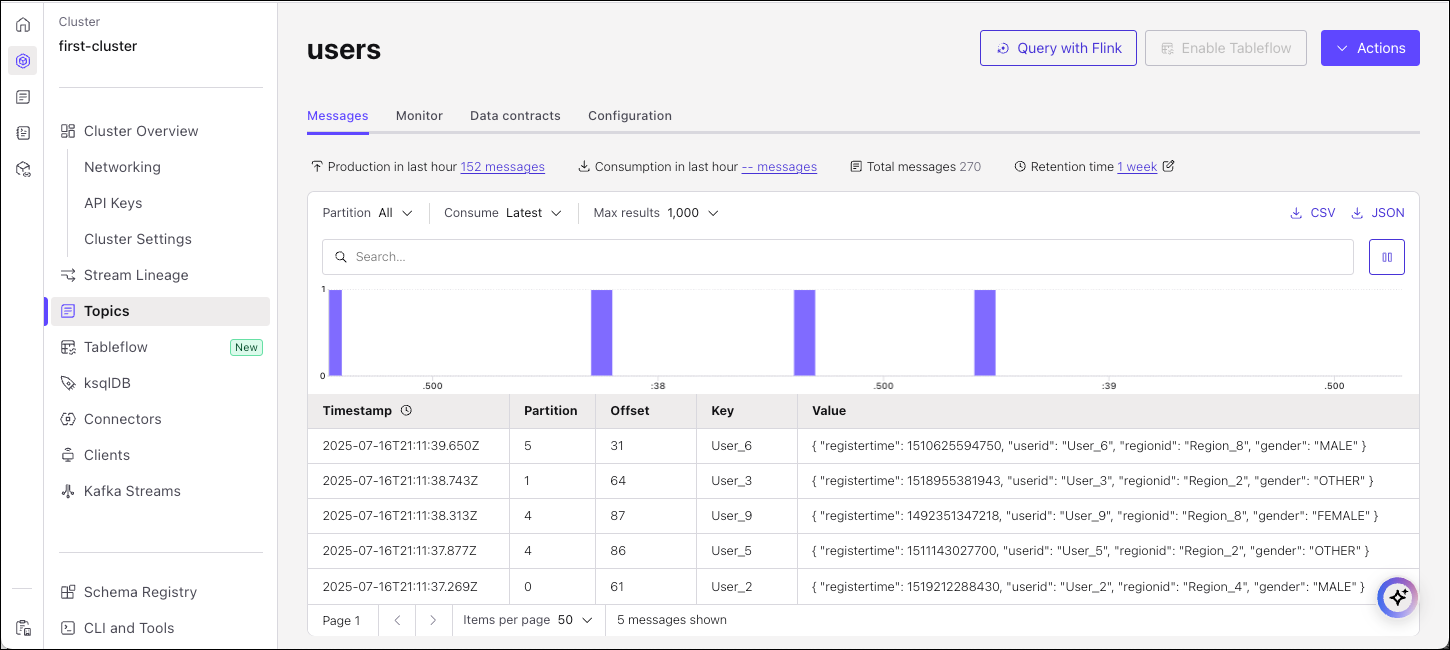Click into the message Search field

point(837,257)
